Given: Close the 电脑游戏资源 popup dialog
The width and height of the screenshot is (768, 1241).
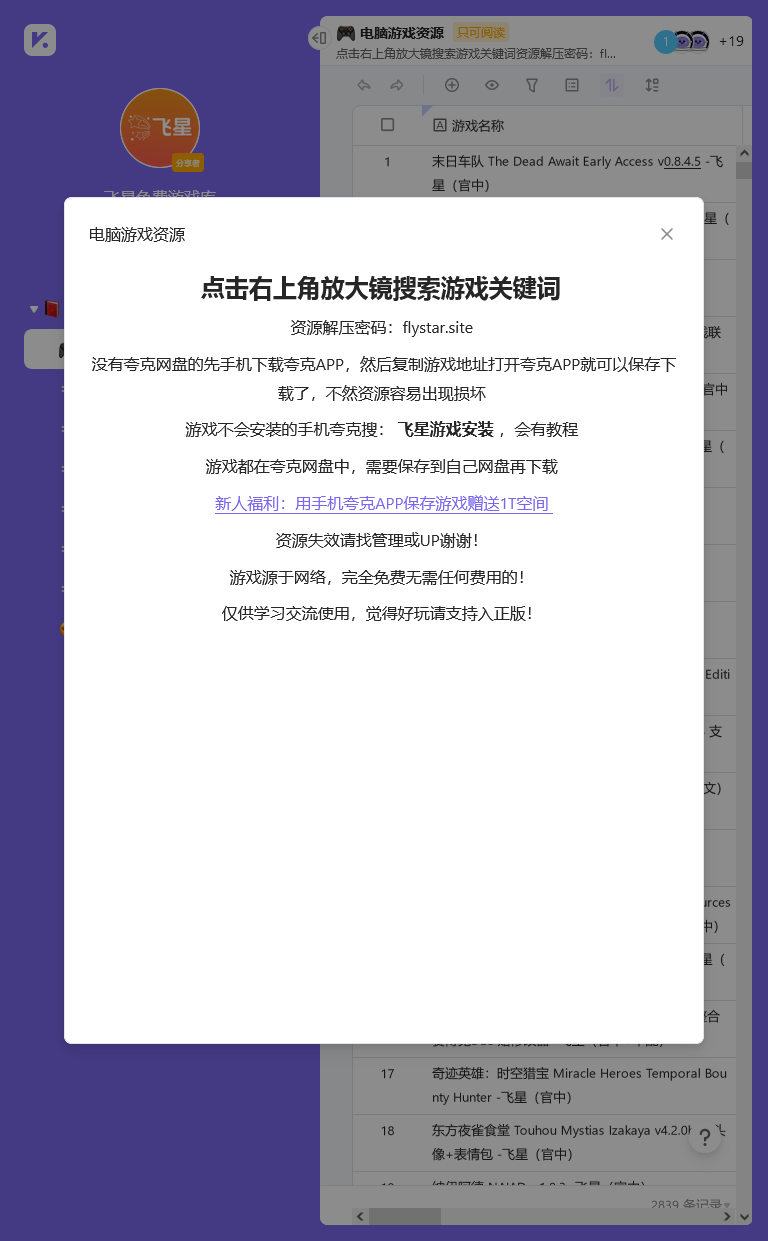Looking at the screenshot, I should tap(667, 234).
